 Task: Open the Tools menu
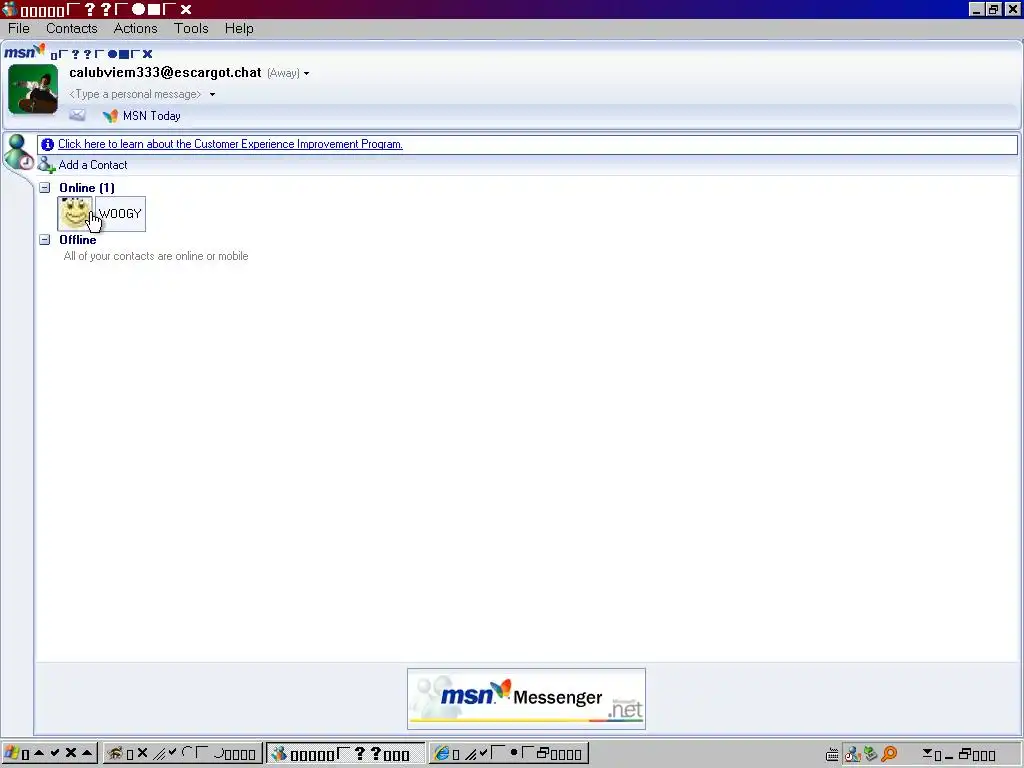coord(191,28)
